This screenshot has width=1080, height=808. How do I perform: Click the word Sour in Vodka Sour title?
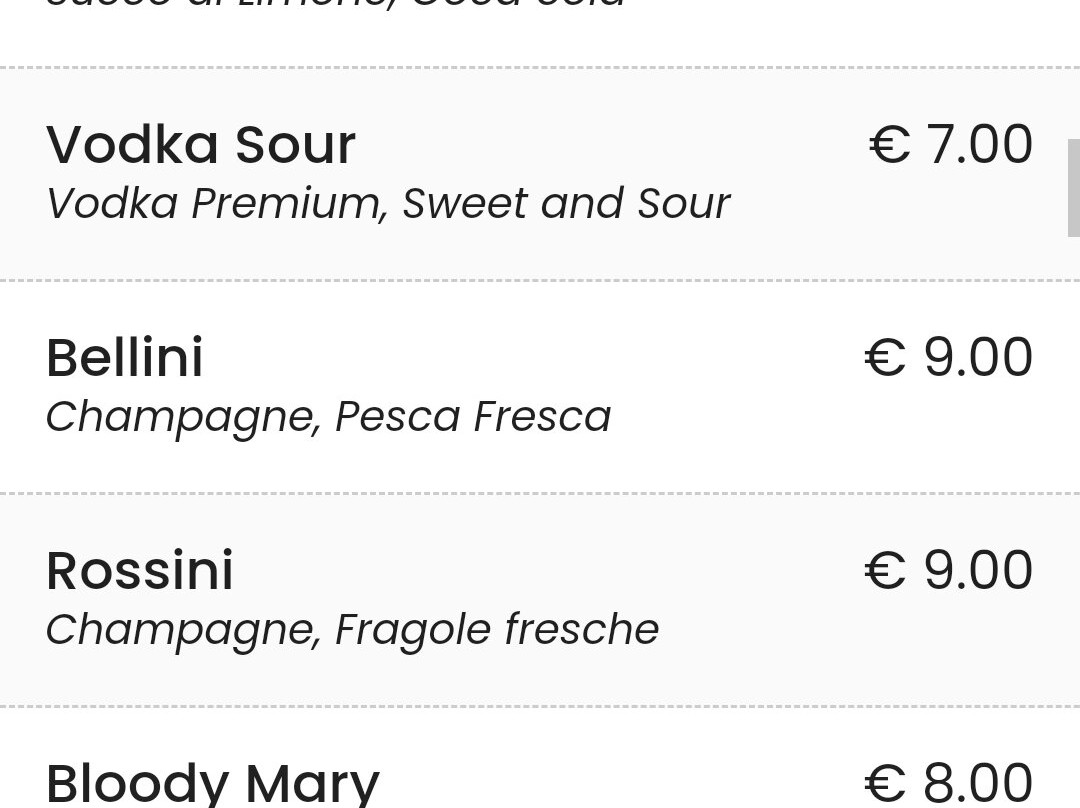tap(295, 145)
